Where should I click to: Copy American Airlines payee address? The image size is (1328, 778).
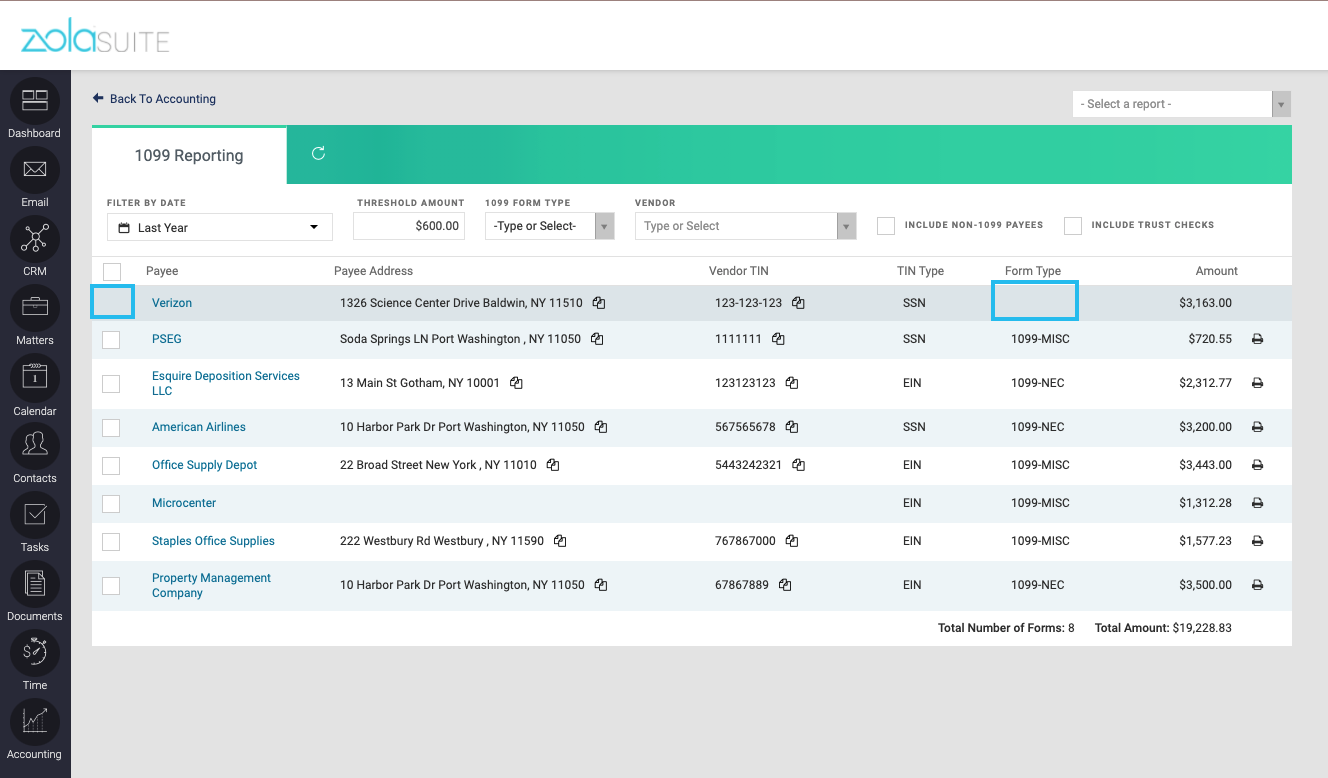tap(601, 427)
